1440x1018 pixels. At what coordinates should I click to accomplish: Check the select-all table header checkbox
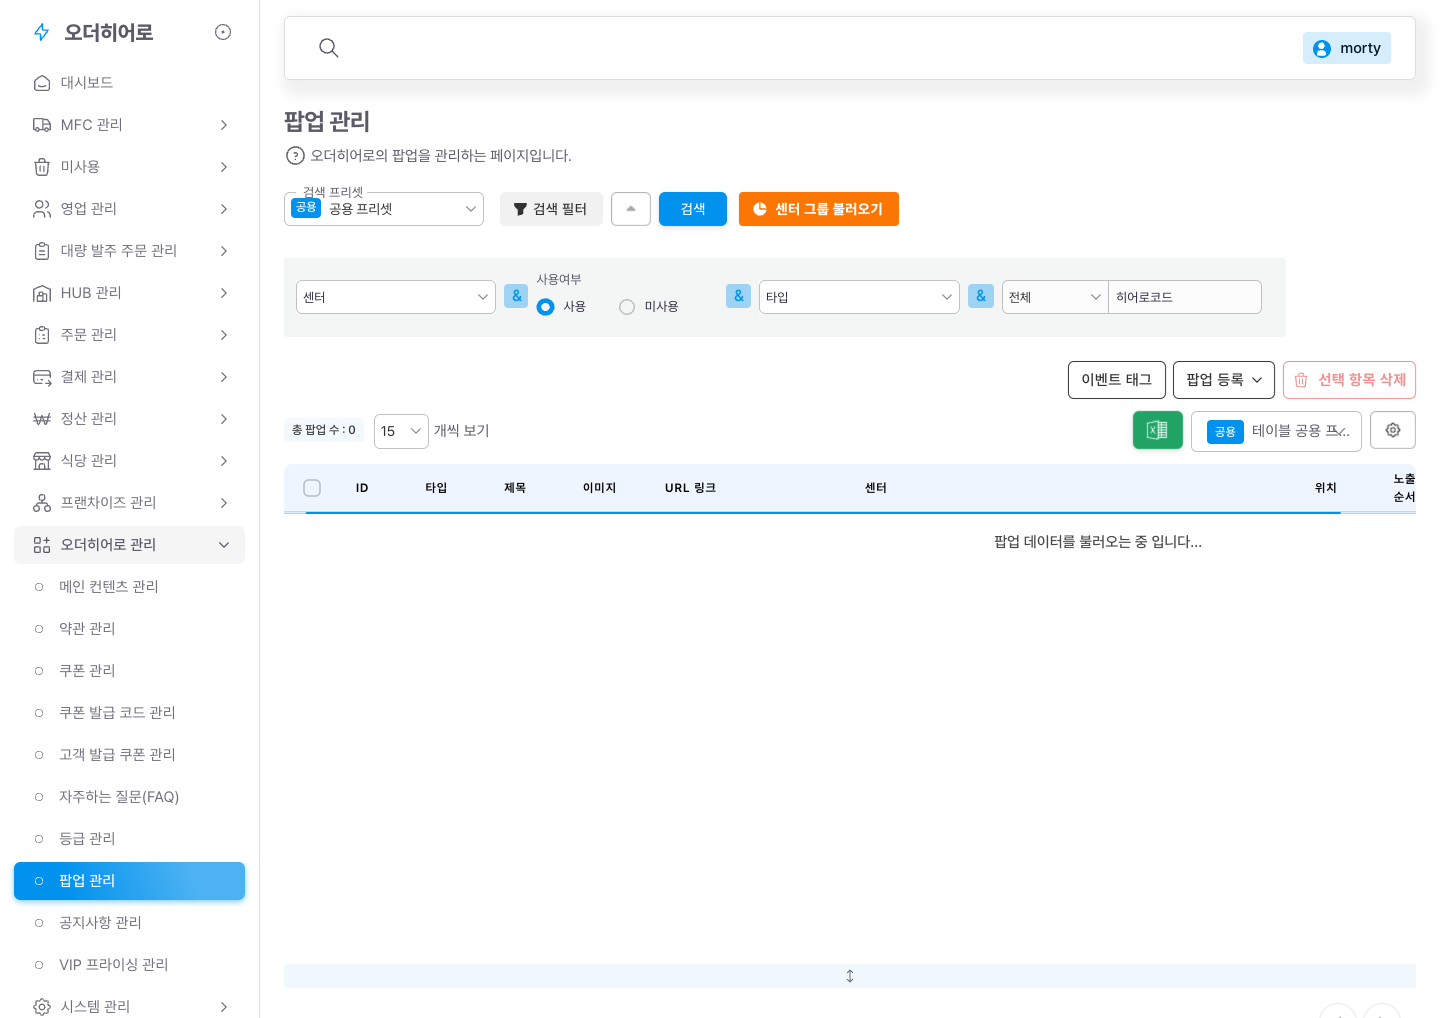click(x=312, y=488)
